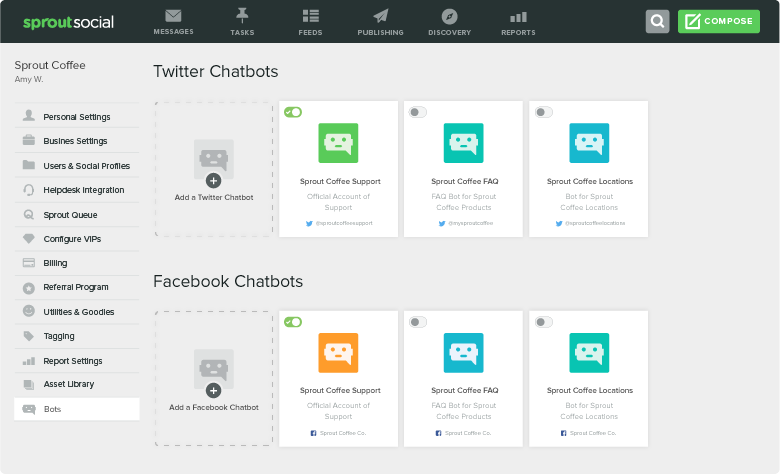The width and height of the screenshot is (780, 475).
Task: Click Add a Twitter Chatbot plus icon
Action: [x=213, y=181]
